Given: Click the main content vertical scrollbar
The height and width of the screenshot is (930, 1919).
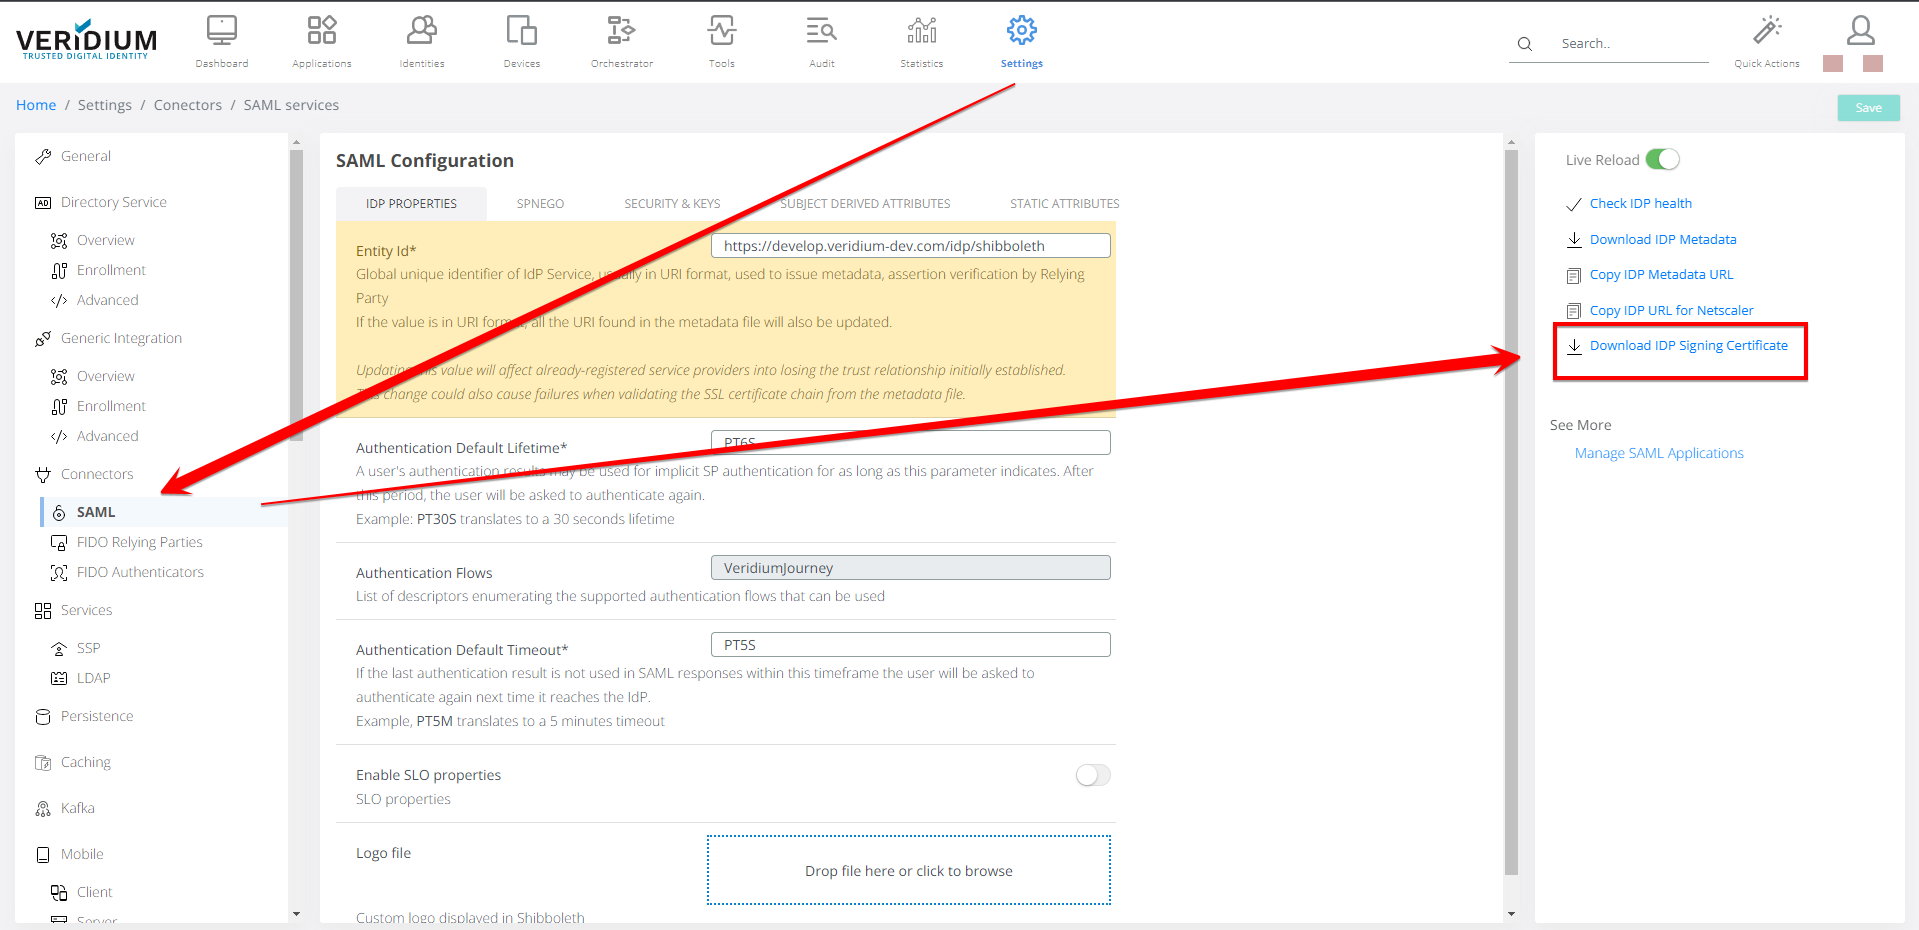Looking at the screenshot, I should click(1511, 500).
